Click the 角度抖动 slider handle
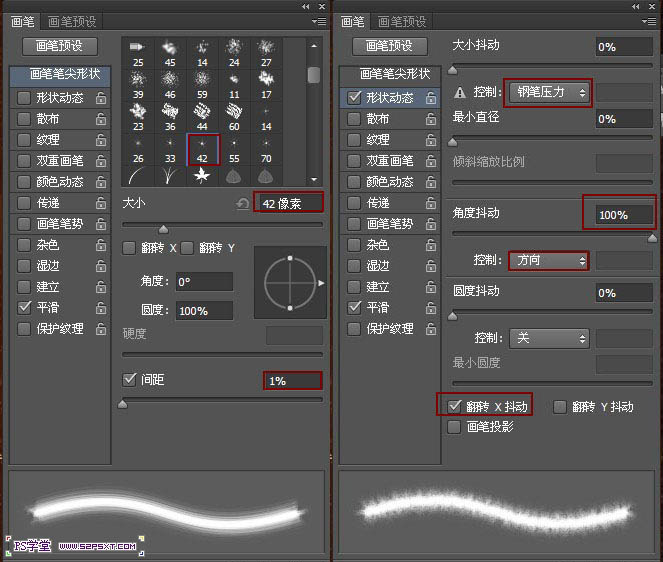The width and height of the screenshot is (663, 562). [x=653, y=238]
